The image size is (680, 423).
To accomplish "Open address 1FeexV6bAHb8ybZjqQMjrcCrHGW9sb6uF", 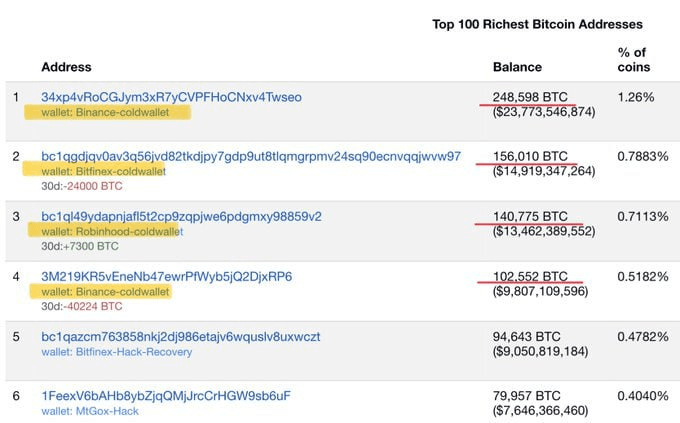I will [166, 396].
